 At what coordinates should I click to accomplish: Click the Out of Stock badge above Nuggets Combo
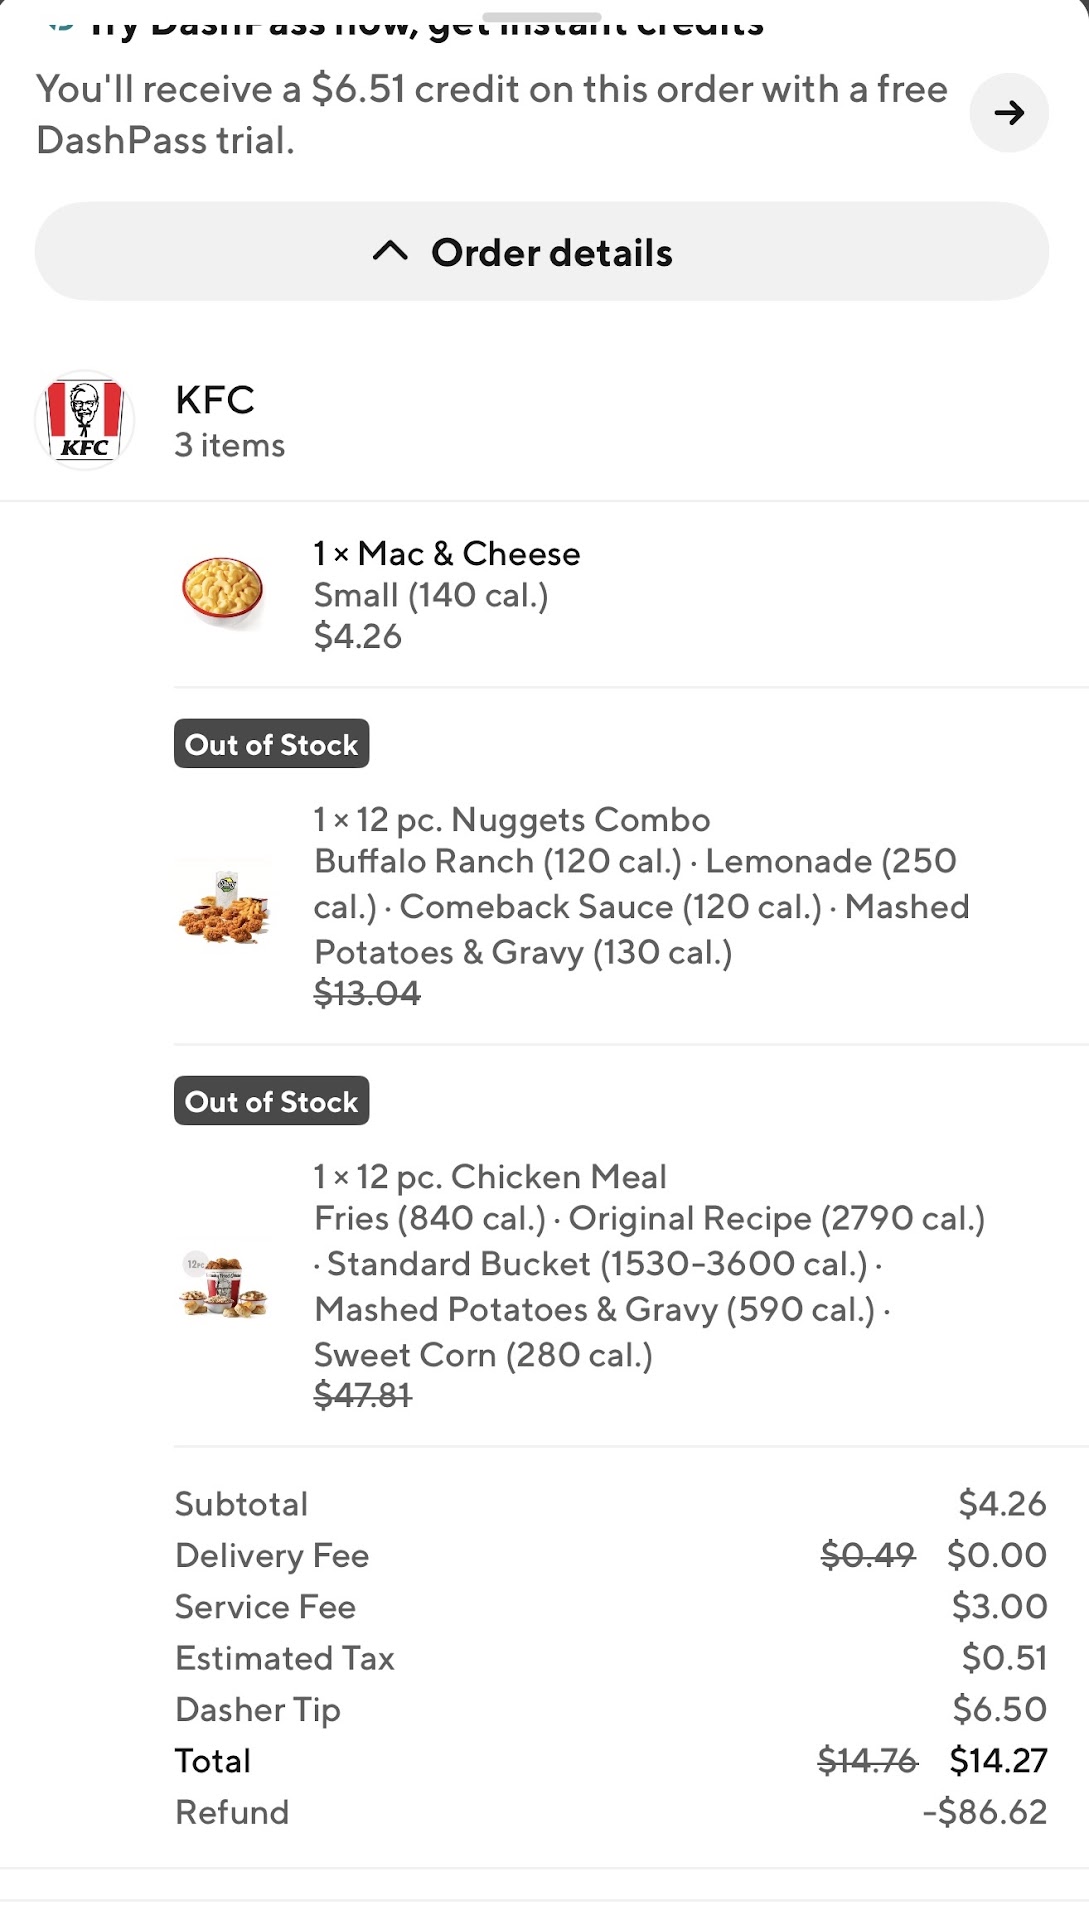pyautogui.click(x=271, y=744)
